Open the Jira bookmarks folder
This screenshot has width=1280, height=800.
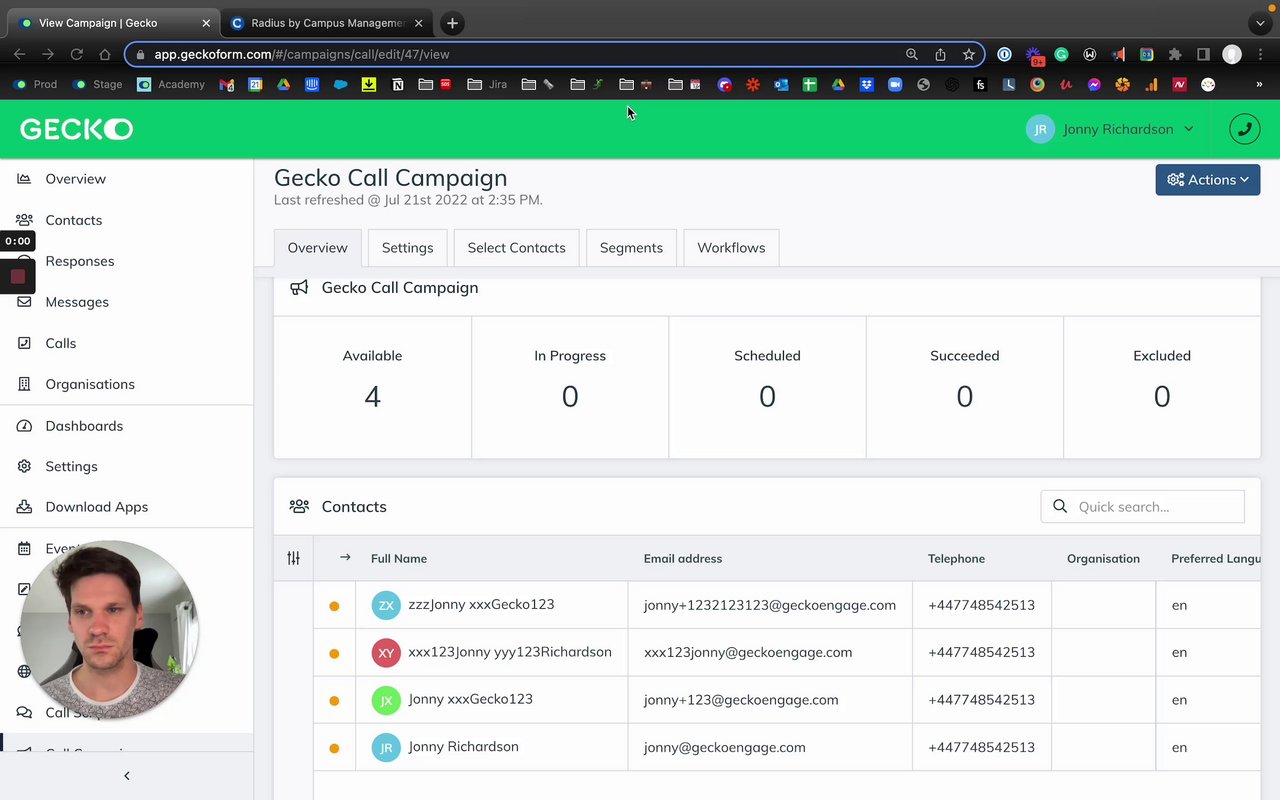[487, 85]
